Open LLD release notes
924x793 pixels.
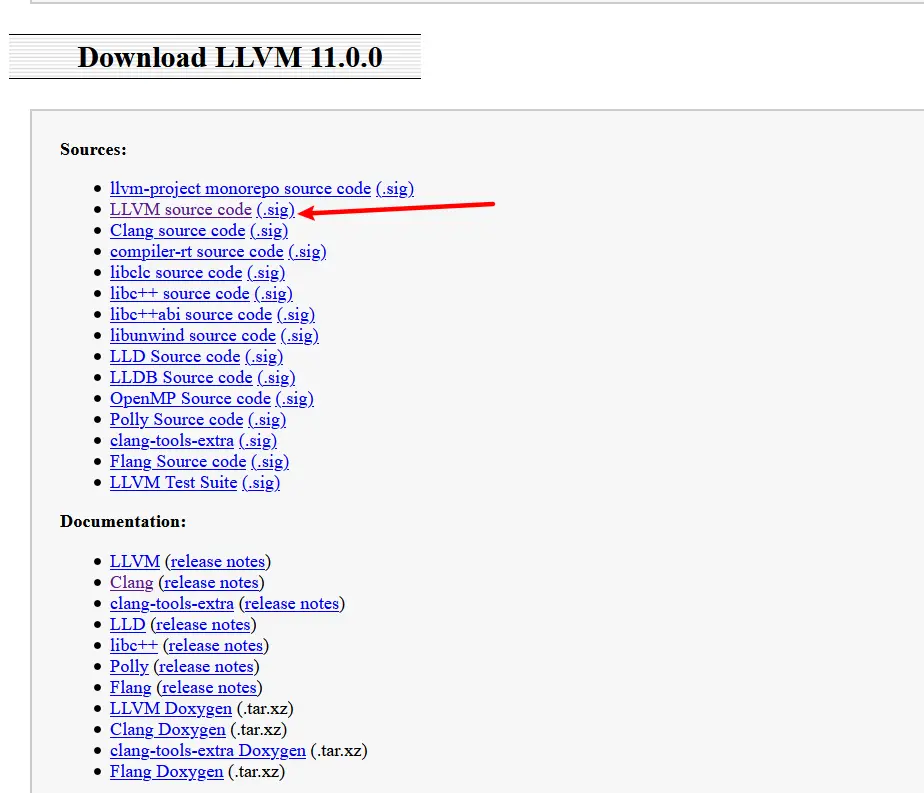pyautogui.click(x=203, y=625)
